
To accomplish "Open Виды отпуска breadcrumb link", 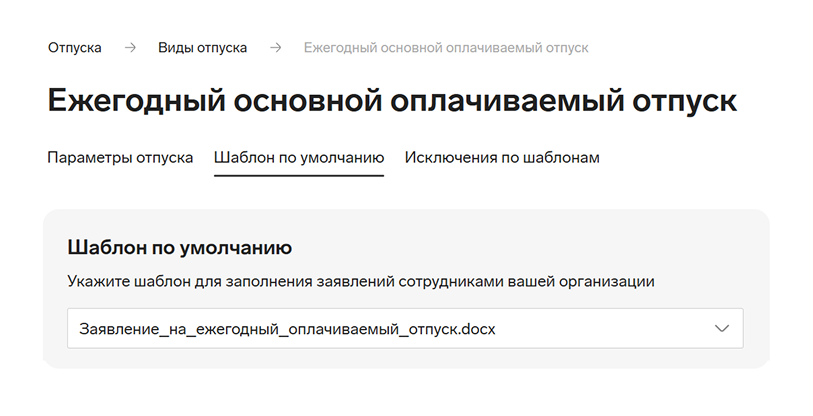I will click(x=203, y=48).
